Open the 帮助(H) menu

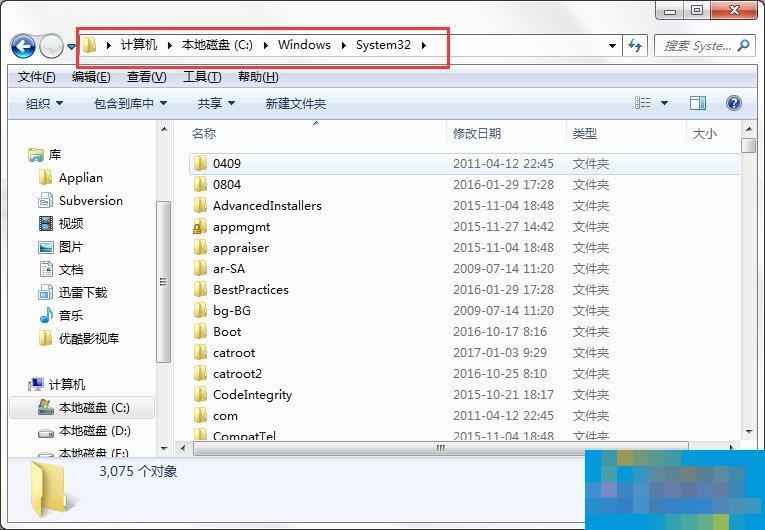[x=258, y=77]
